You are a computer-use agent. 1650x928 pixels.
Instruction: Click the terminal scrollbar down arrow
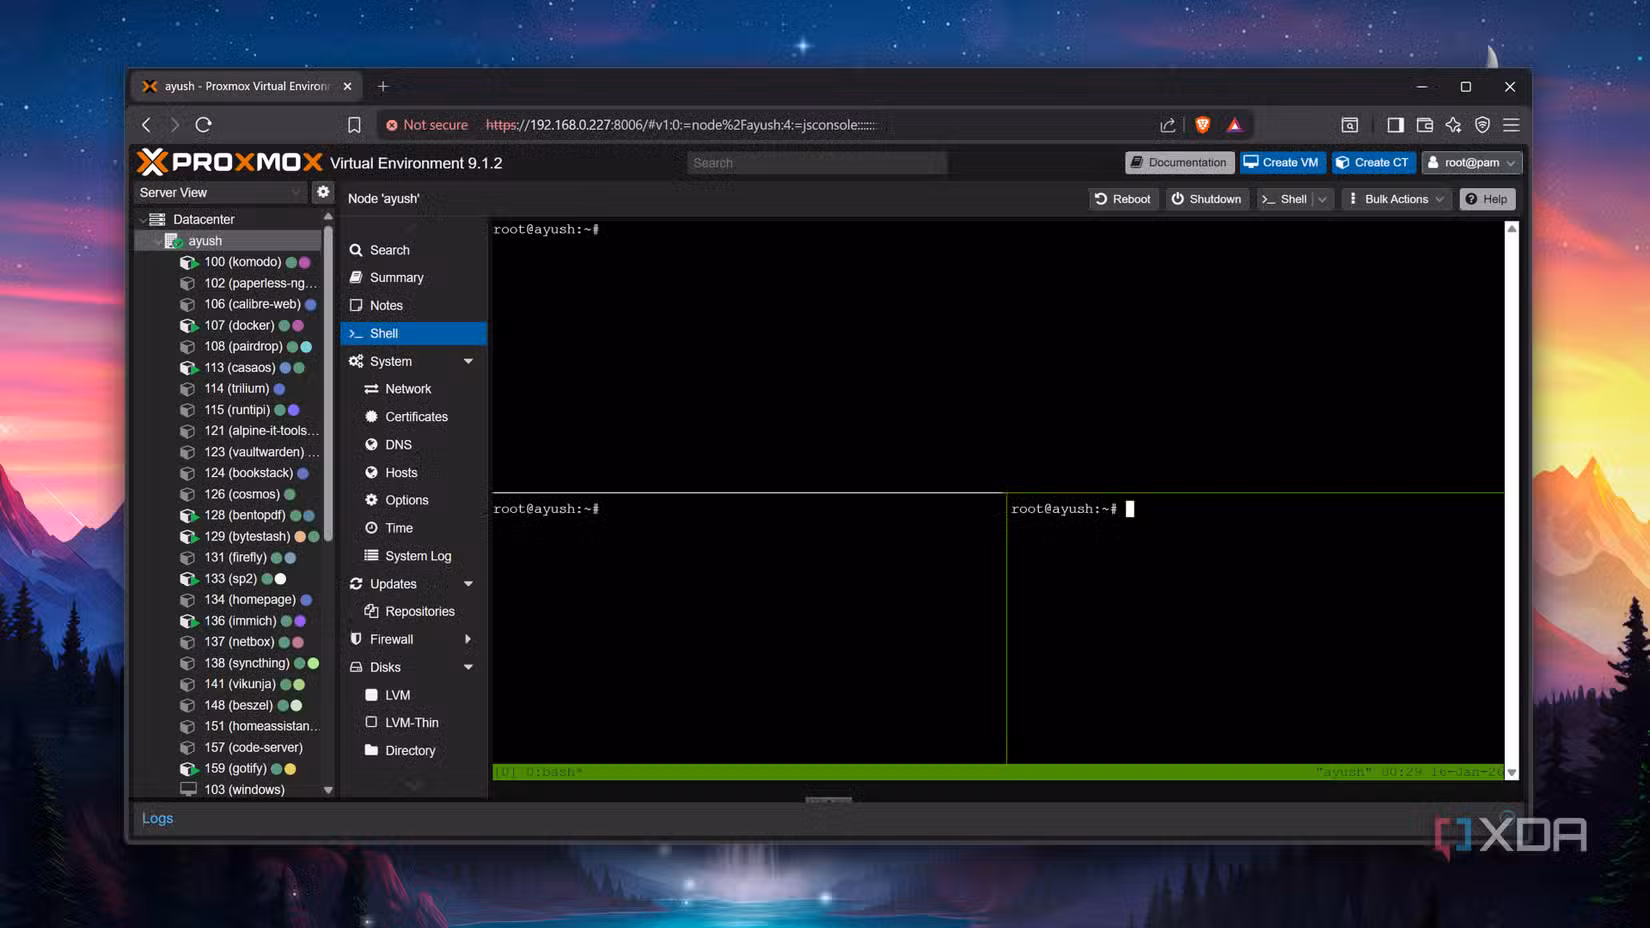pyautogui.click(x=1512, y=773)
